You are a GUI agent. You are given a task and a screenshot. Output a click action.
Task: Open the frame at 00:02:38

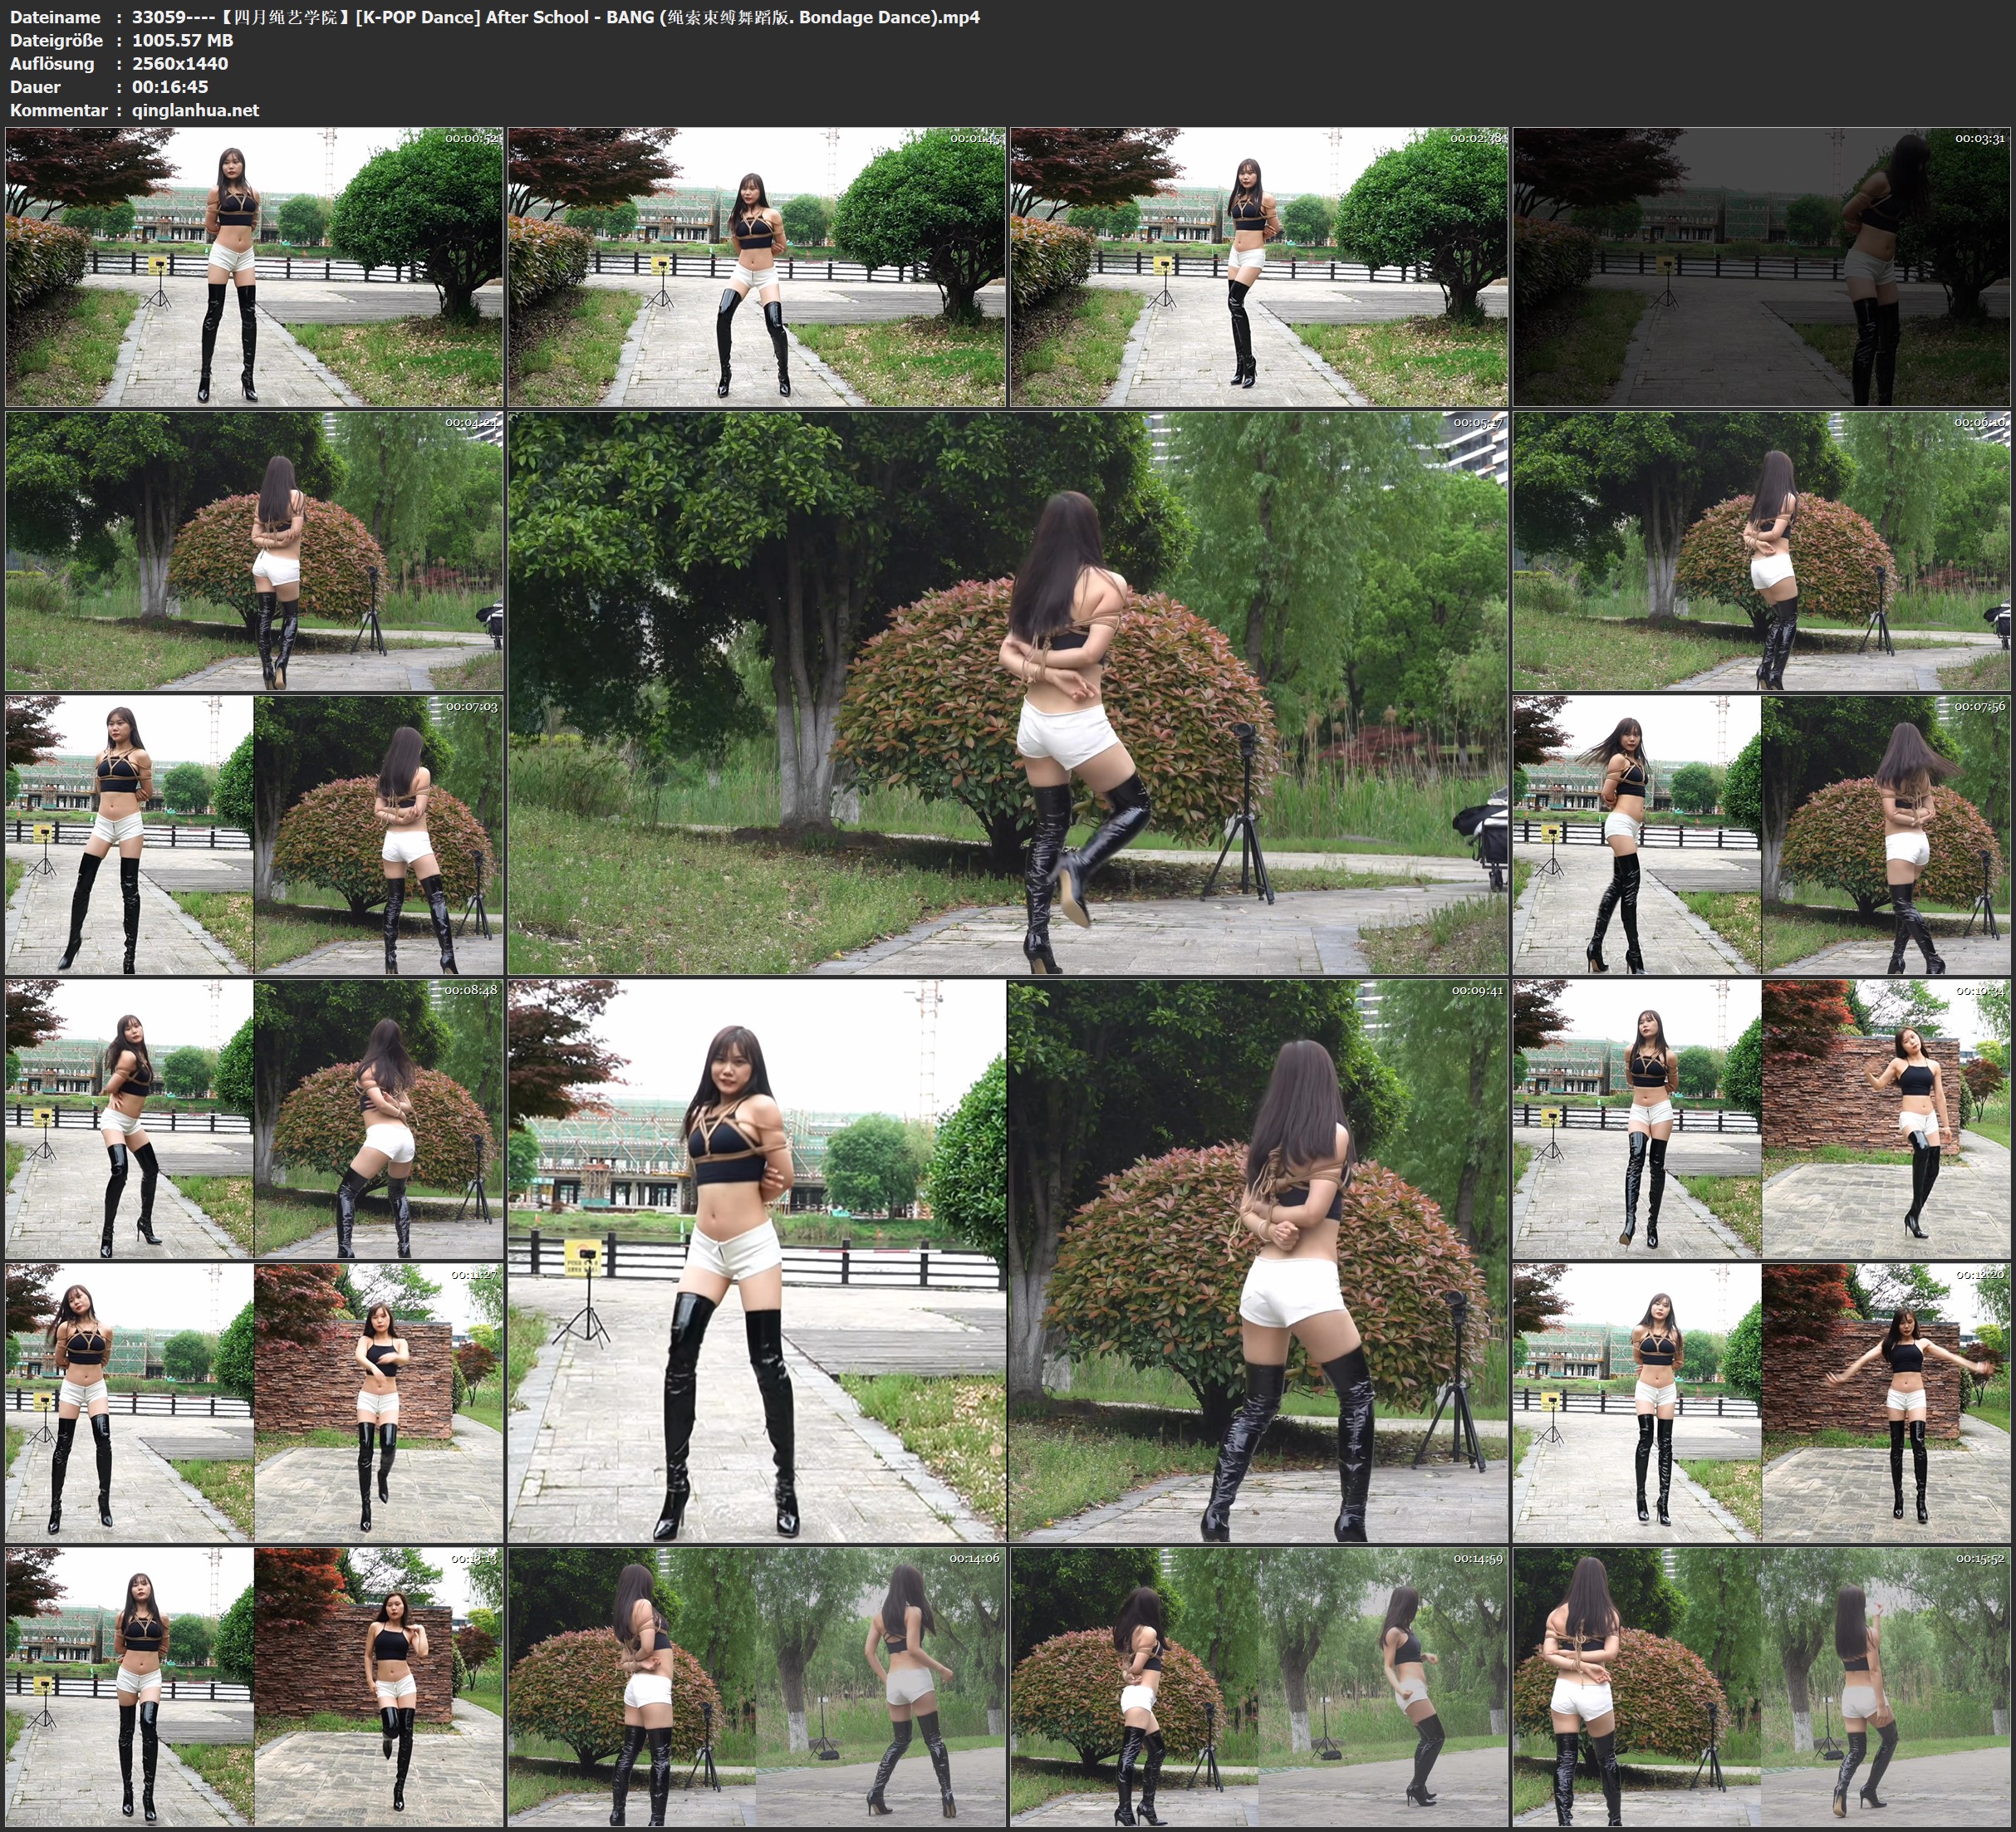tap(1259, 267)
